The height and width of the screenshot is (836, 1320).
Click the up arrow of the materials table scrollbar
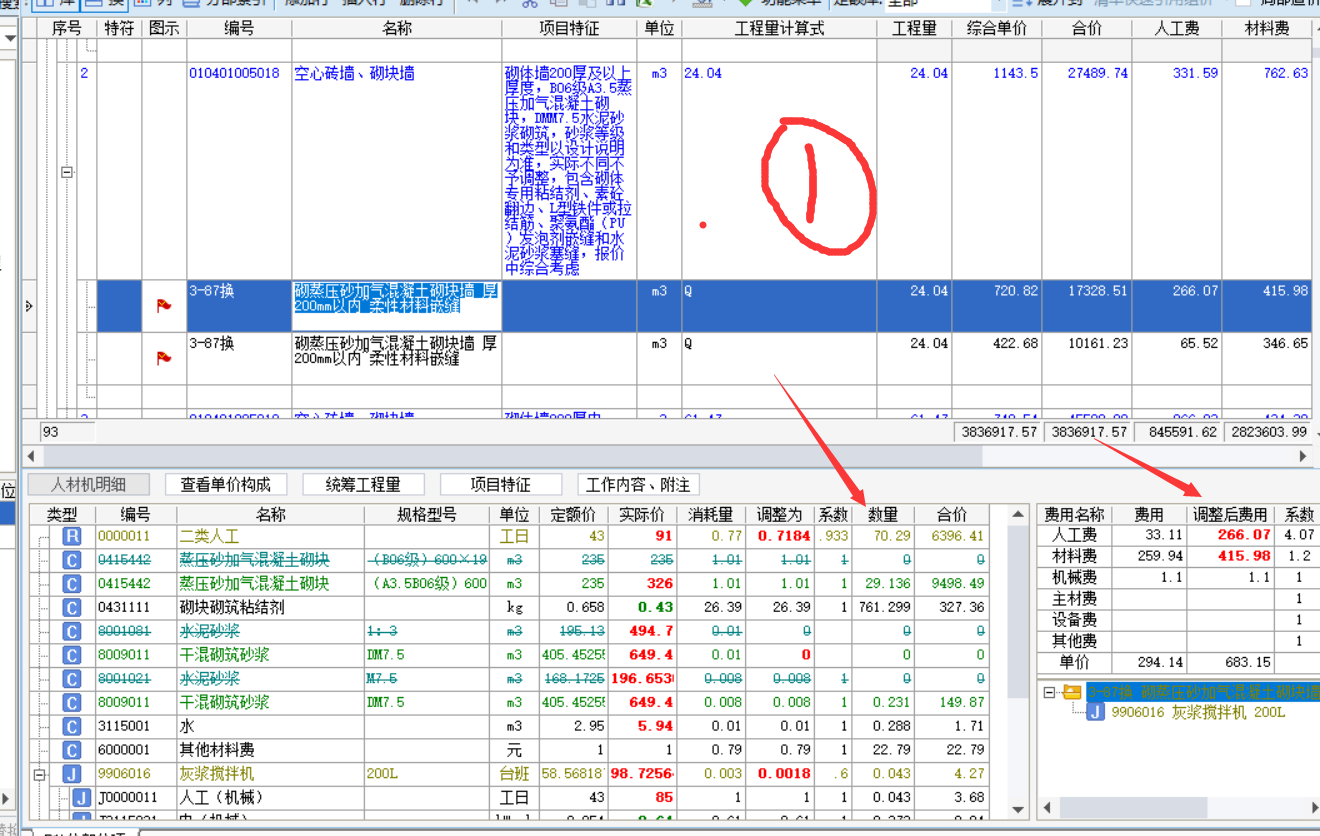pyautogui.click(x=1018, y=515)
